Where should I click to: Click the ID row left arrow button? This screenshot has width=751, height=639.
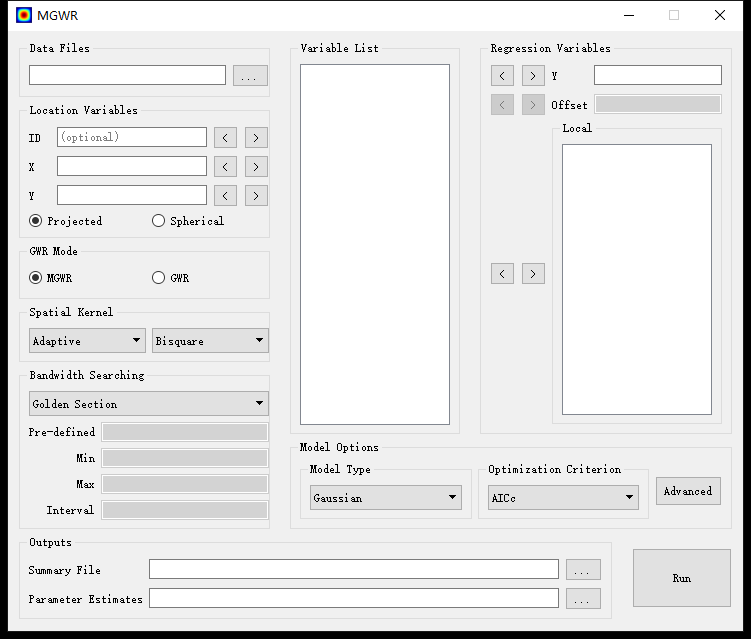225,138
